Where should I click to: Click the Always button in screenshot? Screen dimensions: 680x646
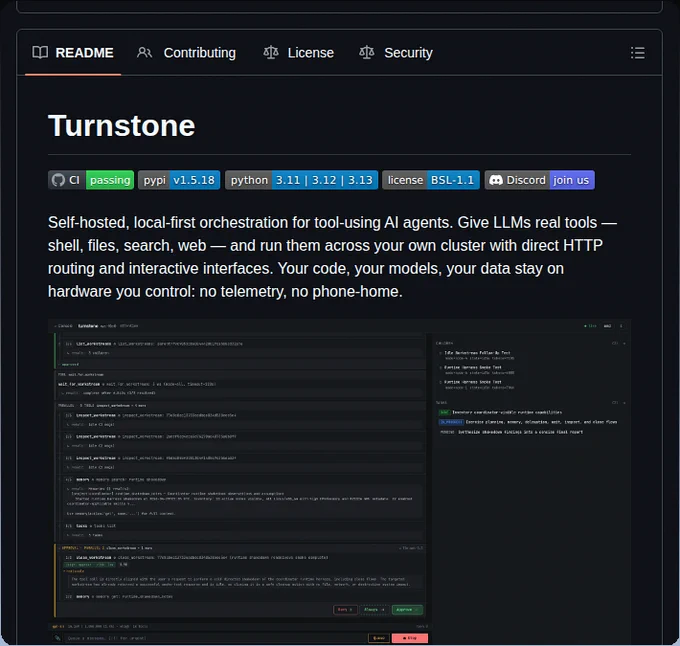click(374, 610)
